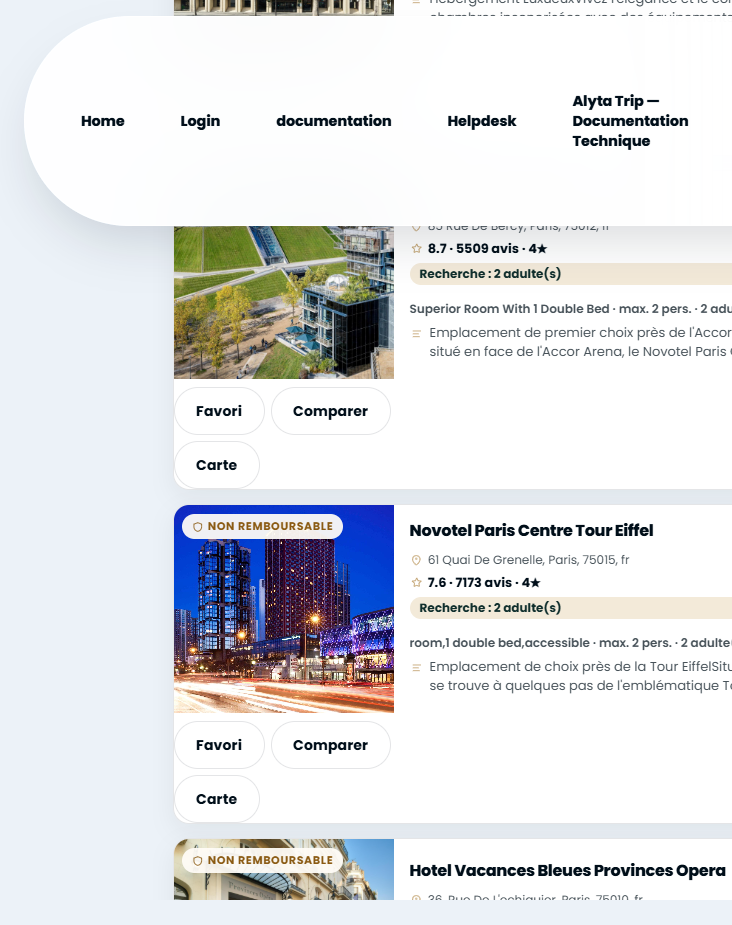Click the room,1 double bed,accessible text

click(x=570, y=643)
